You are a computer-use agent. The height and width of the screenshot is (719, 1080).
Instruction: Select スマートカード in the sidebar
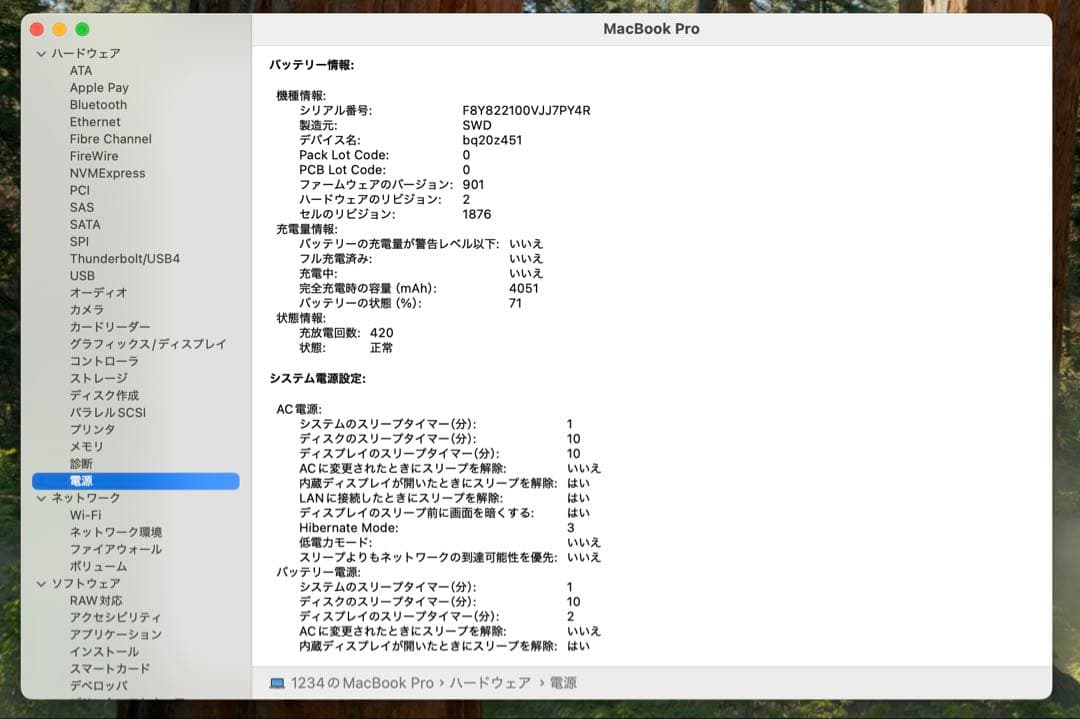110,669
